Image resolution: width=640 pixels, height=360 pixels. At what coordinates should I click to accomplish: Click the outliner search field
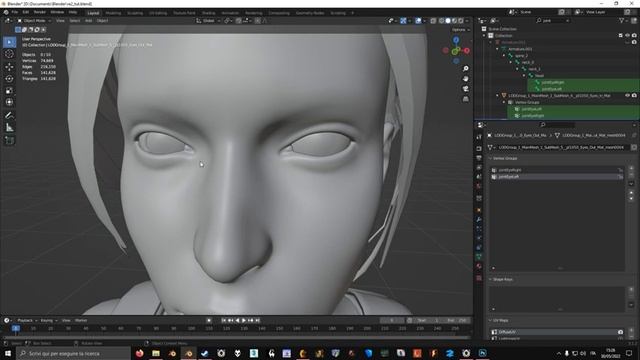point(553,20)
